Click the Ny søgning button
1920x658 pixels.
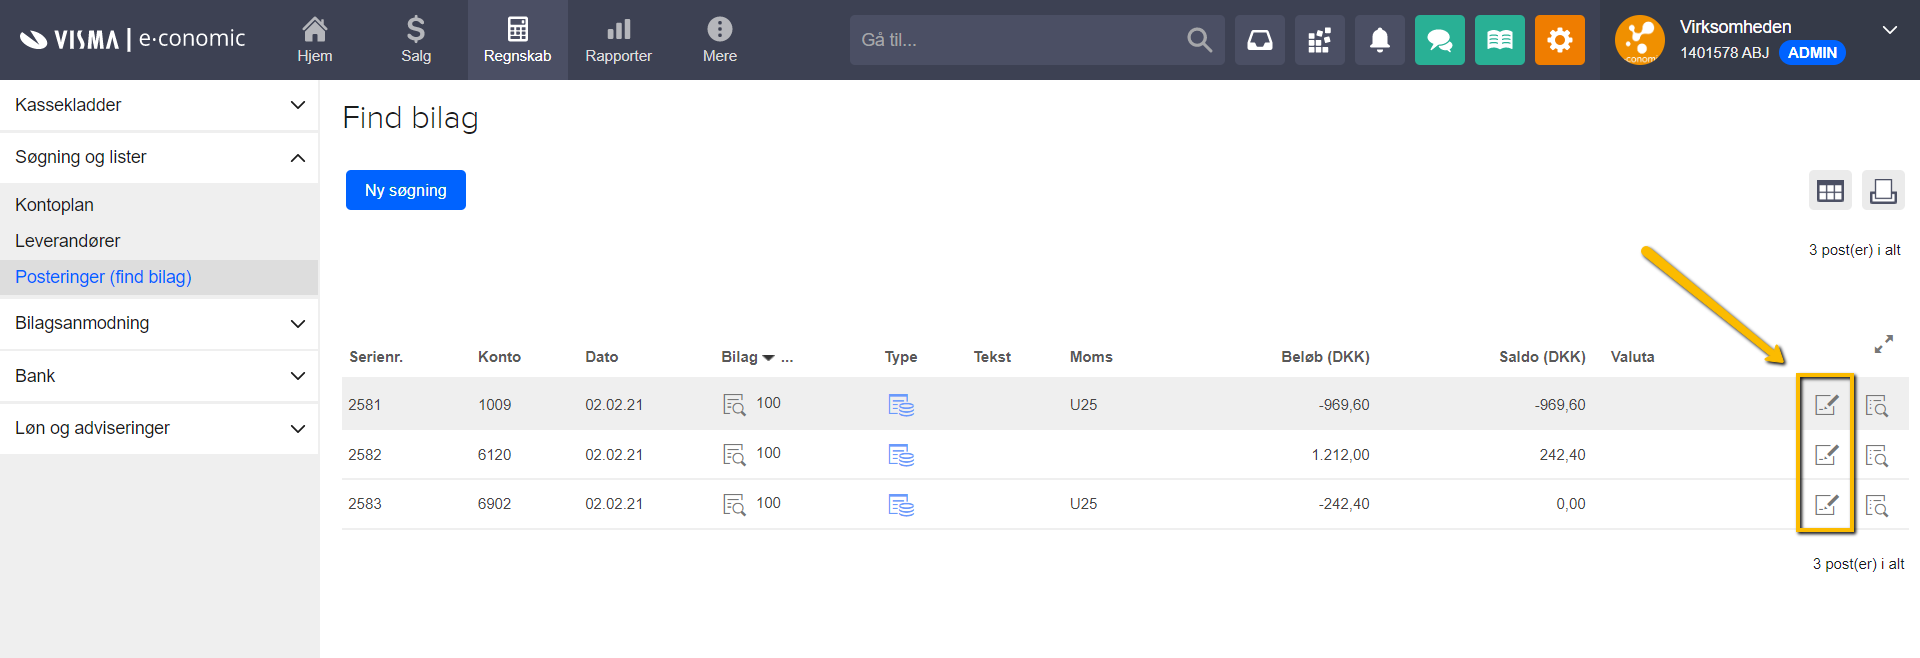405,190
